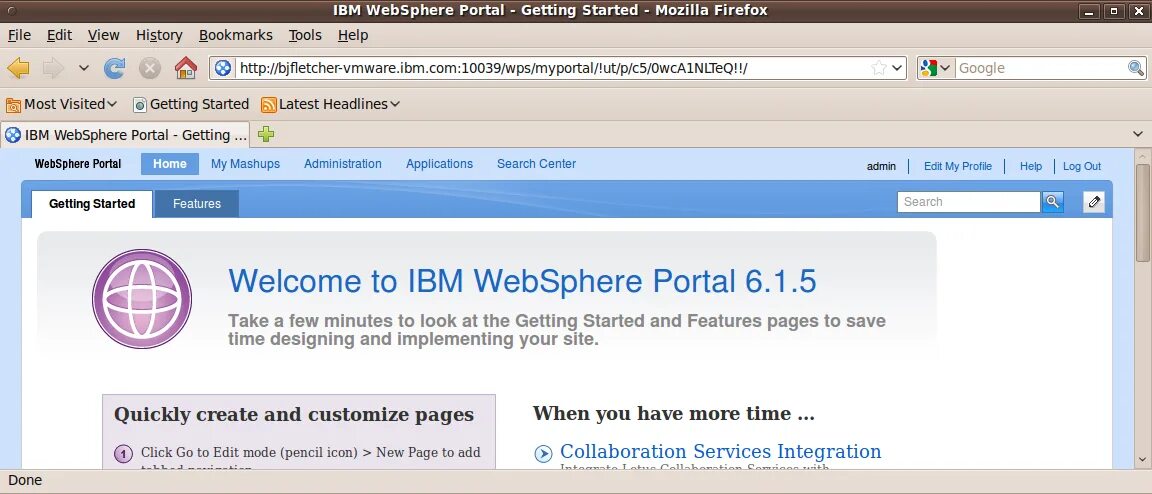Open a new tab with the plus icon

tap(266, 135)
